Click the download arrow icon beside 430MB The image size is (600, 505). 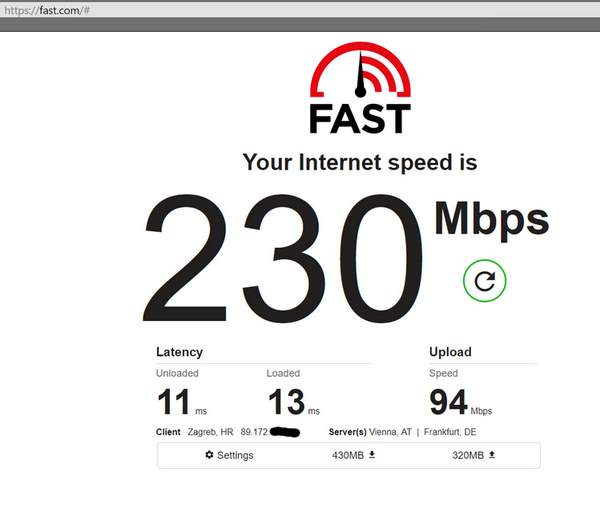click(372, 454)
